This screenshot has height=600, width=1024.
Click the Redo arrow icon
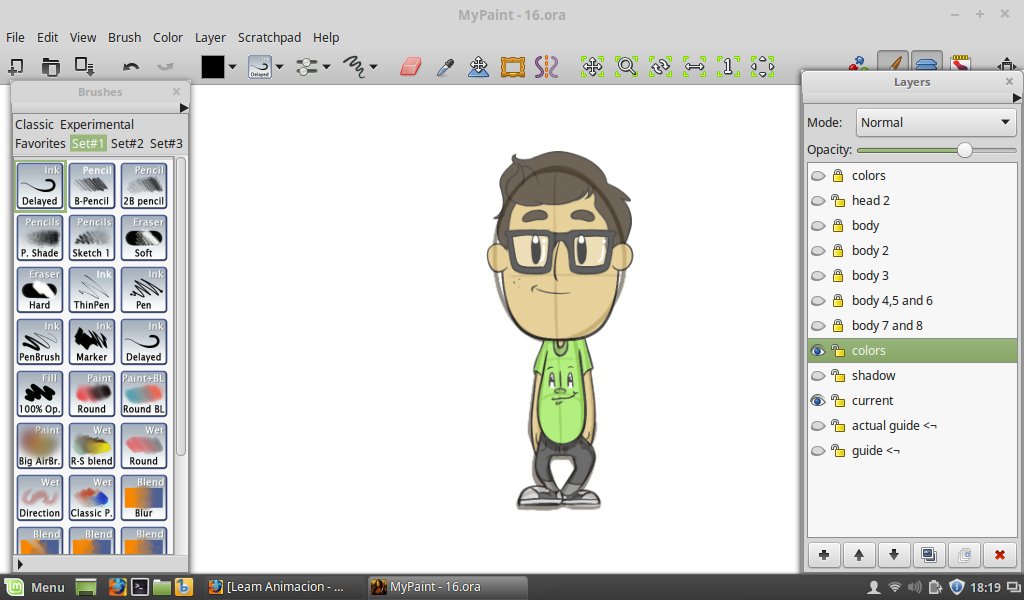(x=165, y=66)
